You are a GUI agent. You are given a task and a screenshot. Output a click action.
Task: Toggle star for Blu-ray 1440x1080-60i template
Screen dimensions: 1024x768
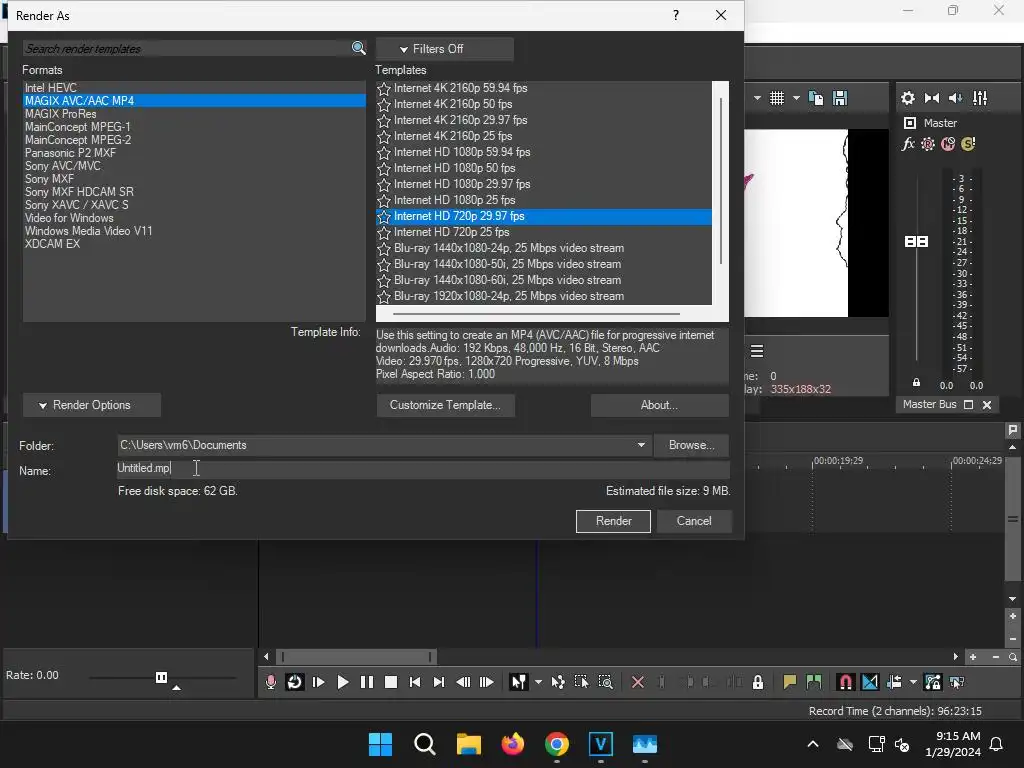[384, 280]
